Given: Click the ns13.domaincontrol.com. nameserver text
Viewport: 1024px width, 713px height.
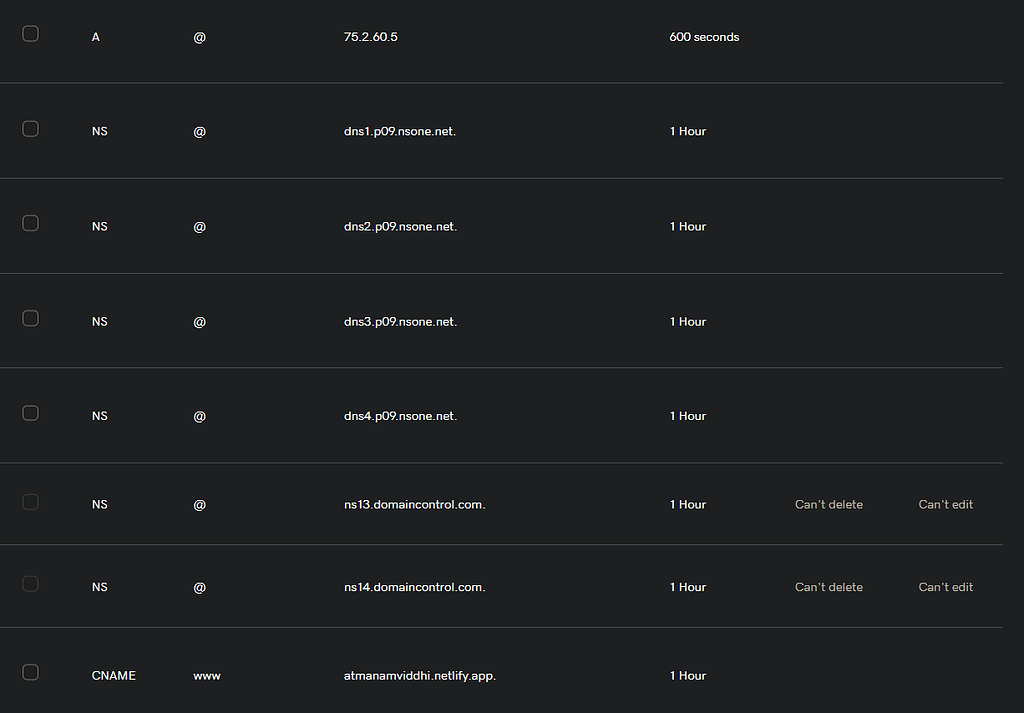Looking at the screenshot, I should click(414, 505).
